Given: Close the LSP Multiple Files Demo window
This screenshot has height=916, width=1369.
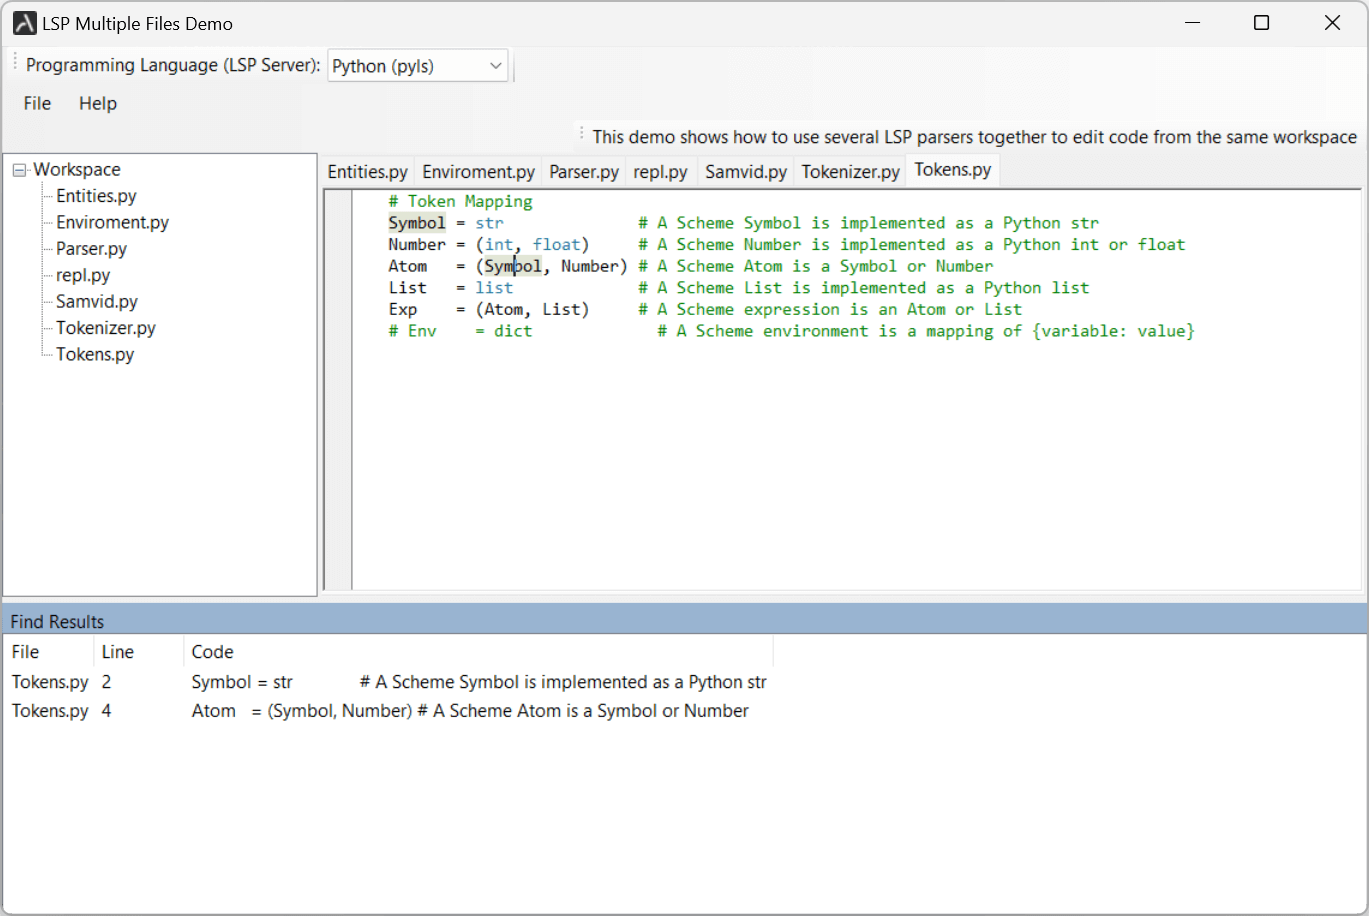Looking at the screenshot, I should [1332, 23].
